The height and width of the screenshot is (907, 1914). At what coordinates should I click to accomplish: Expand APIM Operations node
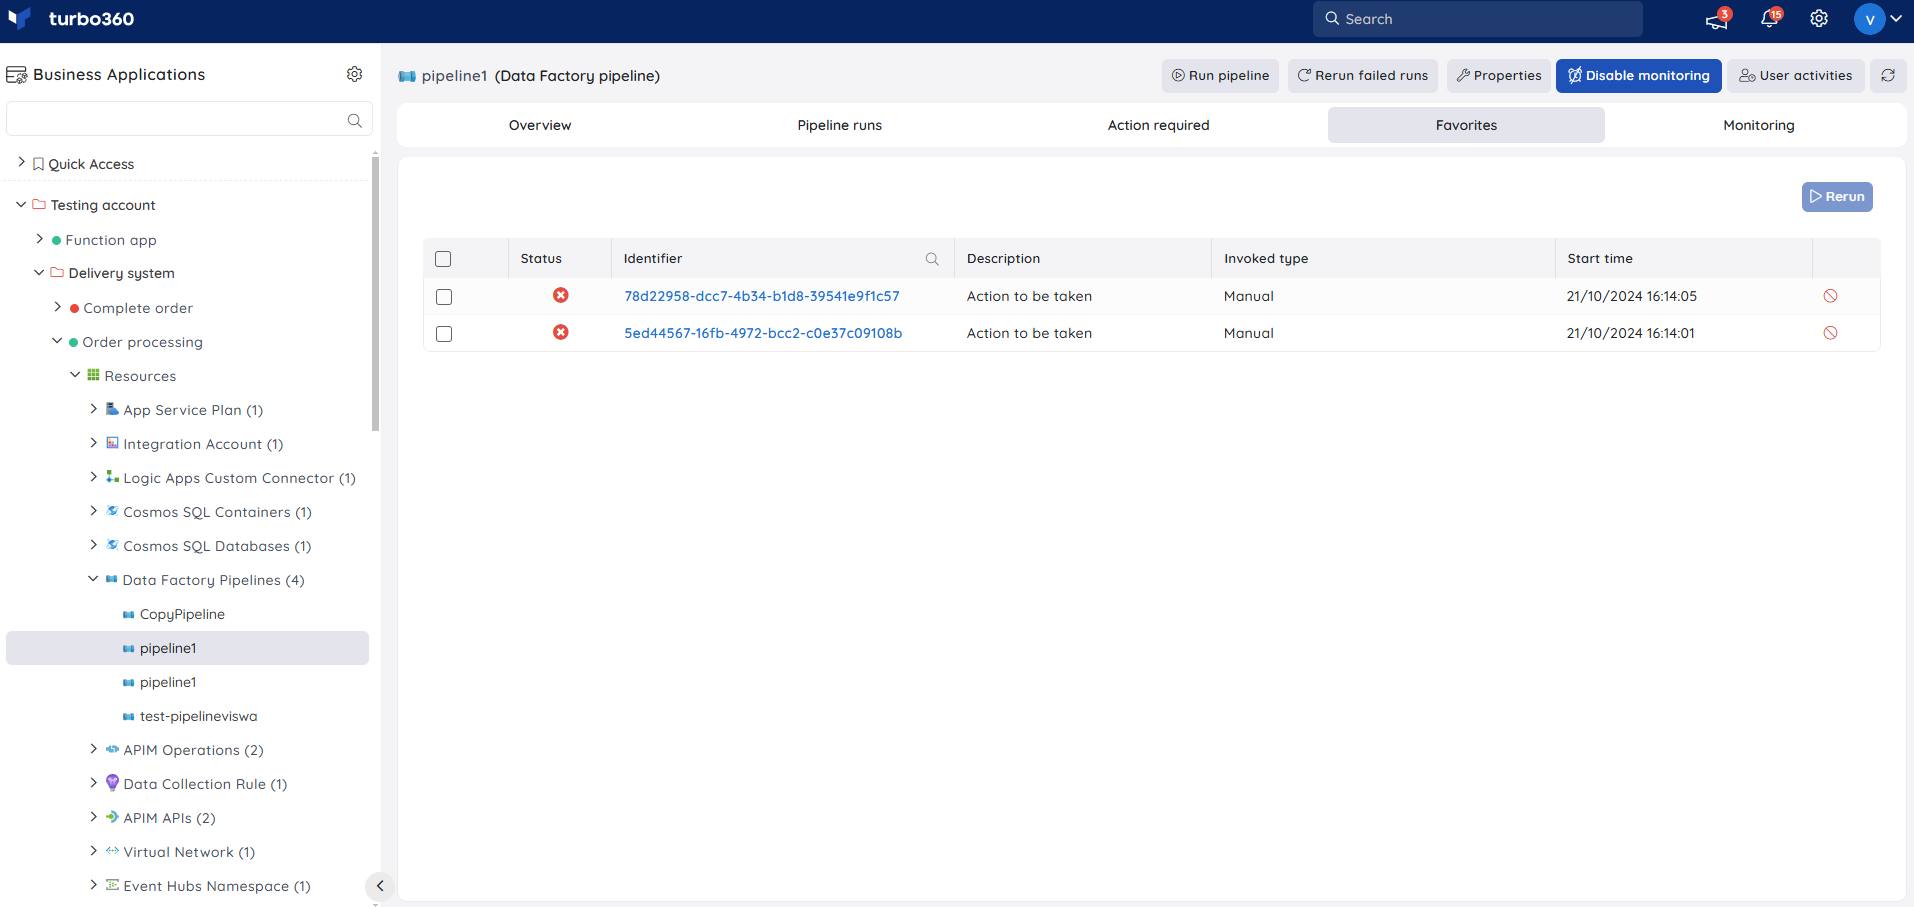coord(93,749)
